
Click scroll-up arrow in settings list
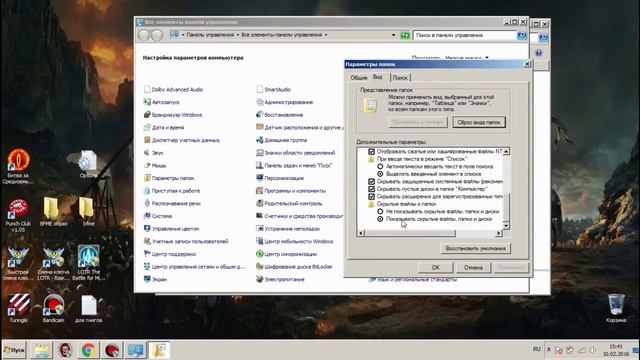tap(506, 152)
